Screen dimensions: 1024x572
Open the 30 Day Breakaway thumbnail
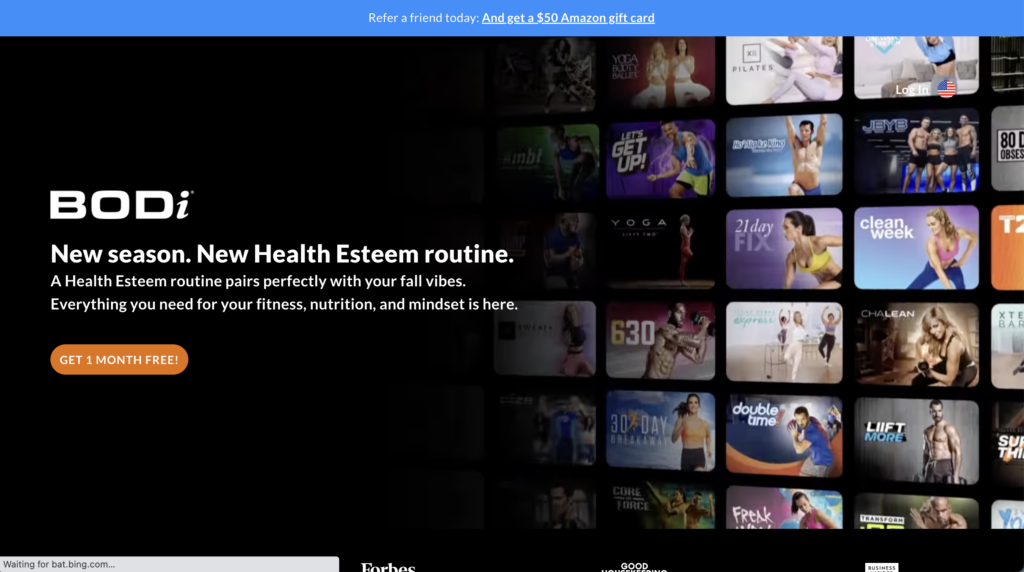point(660,431)
